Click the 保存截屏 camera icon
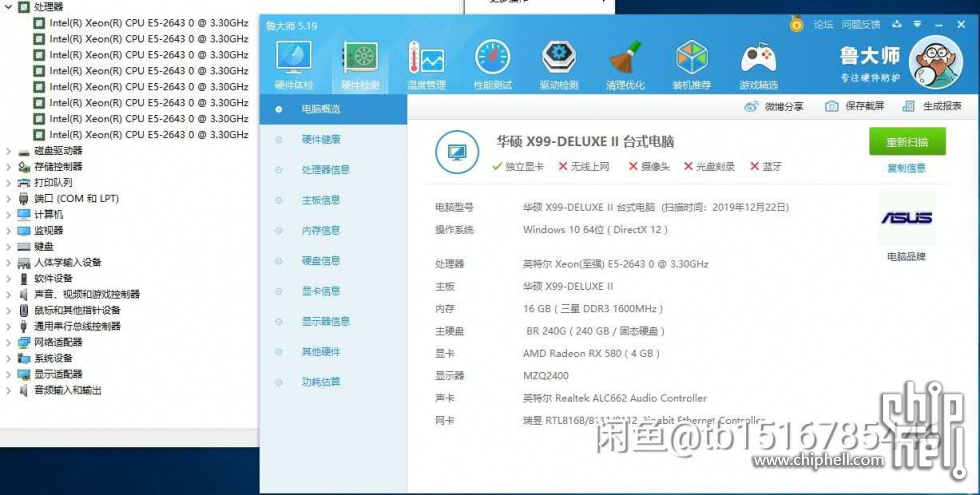Screen dimensions: 980x495 [x=831, y=107]
